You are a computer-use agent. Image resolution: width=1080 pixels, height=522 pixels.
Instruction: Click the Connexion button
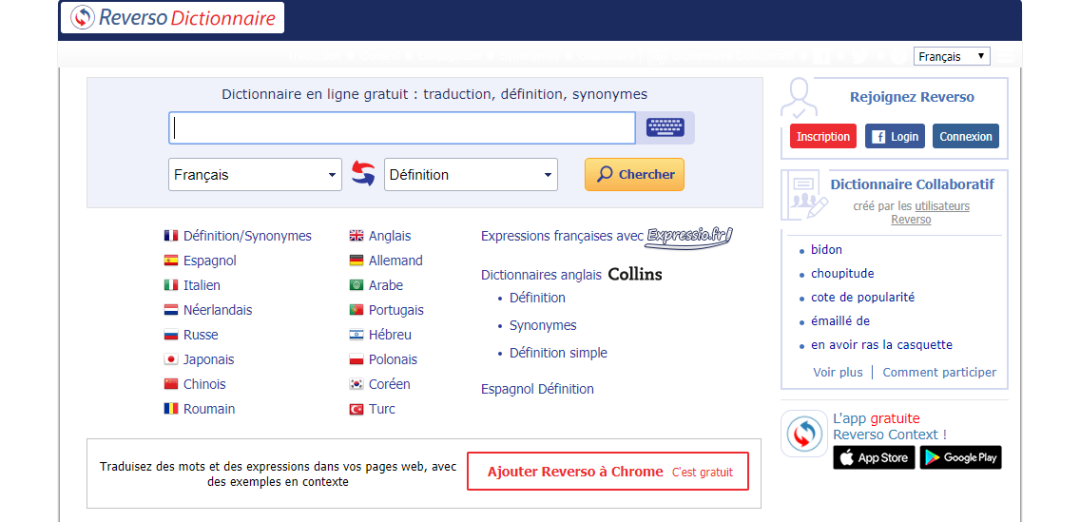tap(966, 136)
